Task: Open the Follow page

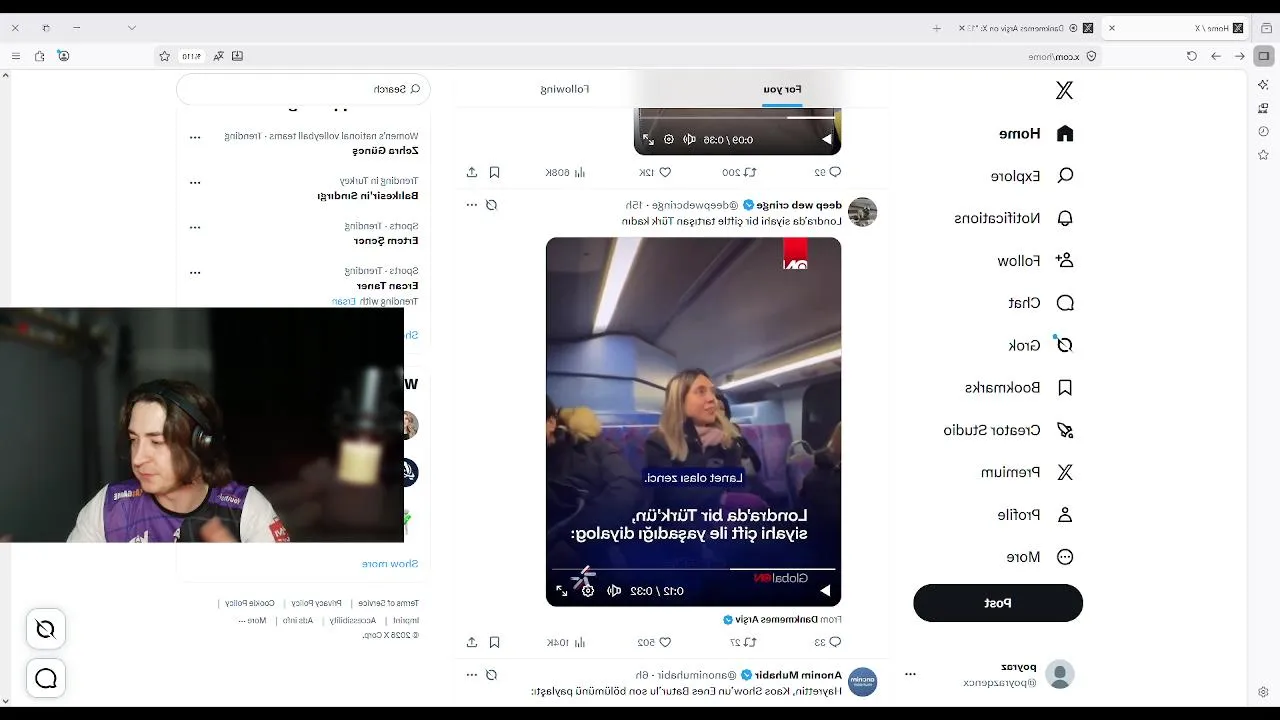Action: (1035, 261)
